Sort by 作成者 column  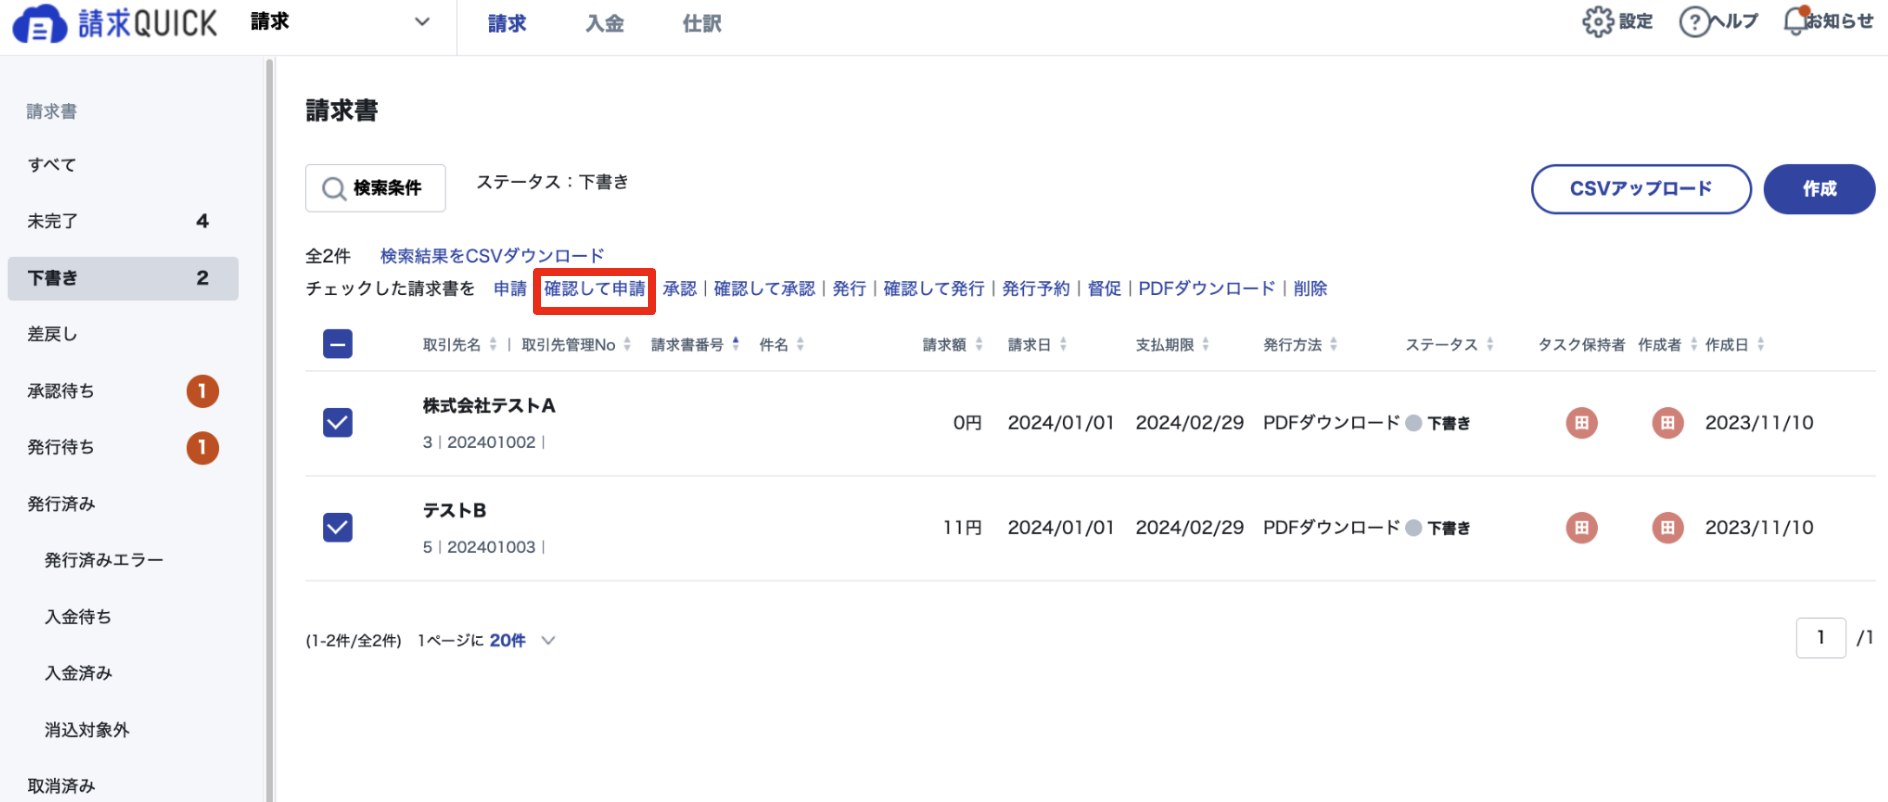tap(1694, 344)
